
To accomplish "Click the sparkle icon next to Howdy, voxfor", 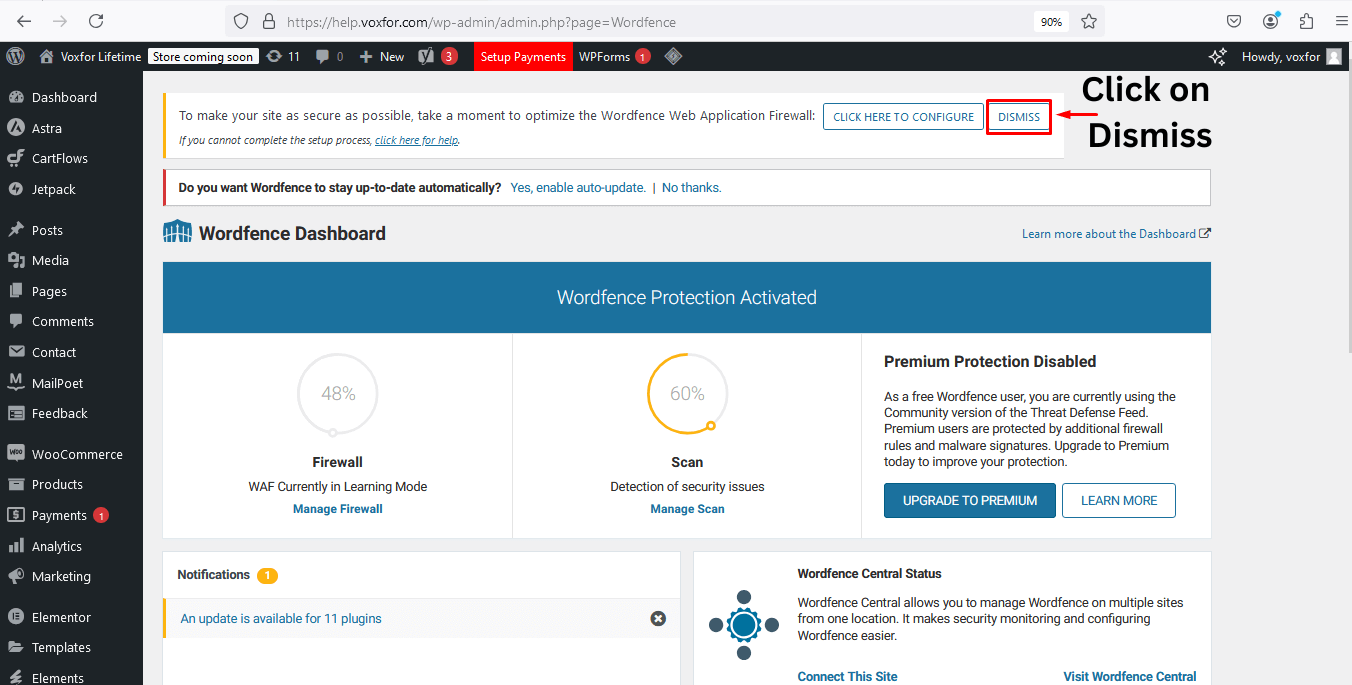I will coord(1218,57).
